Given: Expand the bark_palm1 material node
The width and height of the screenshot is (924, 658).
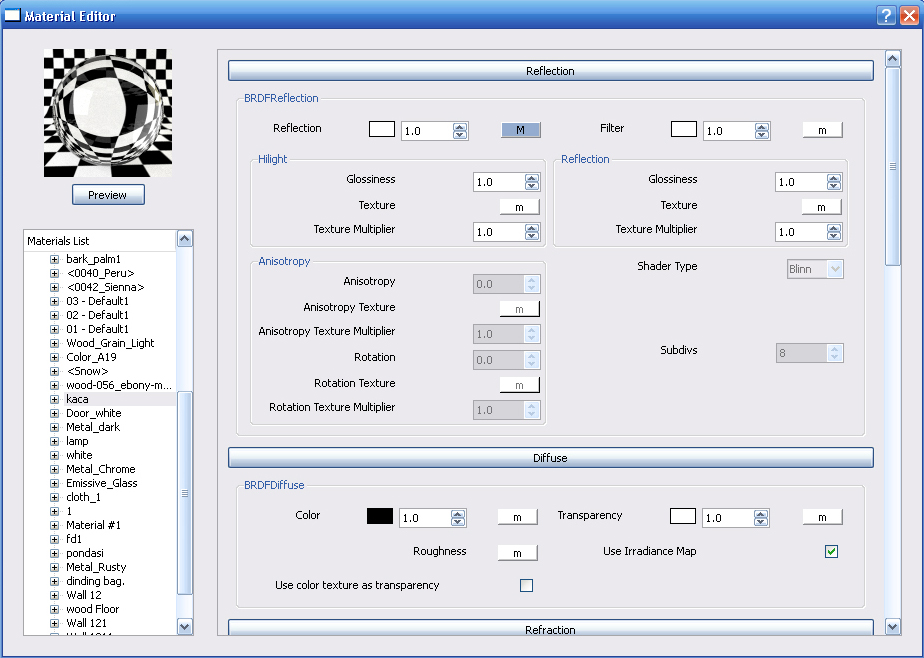Looking at the screenshot, I should pyautogui.click(x=54, y=259).
